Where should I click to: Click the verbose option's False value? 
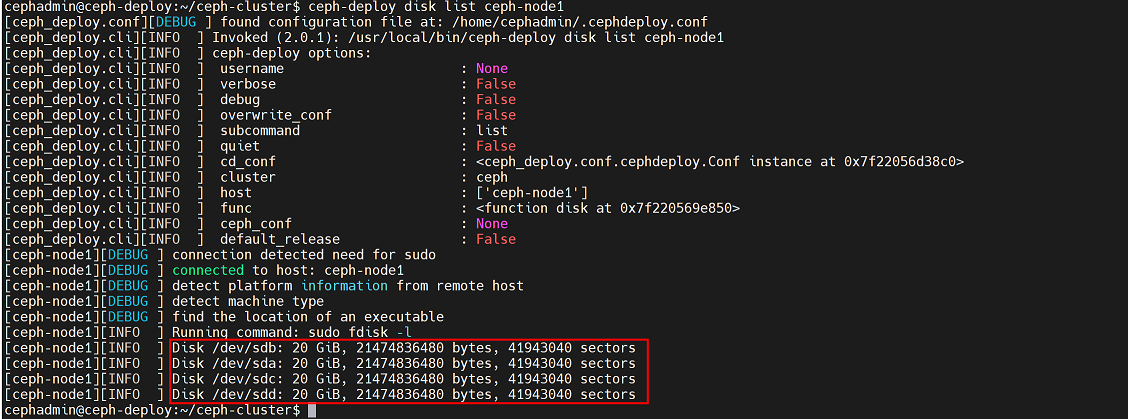(x=496, y=84)
